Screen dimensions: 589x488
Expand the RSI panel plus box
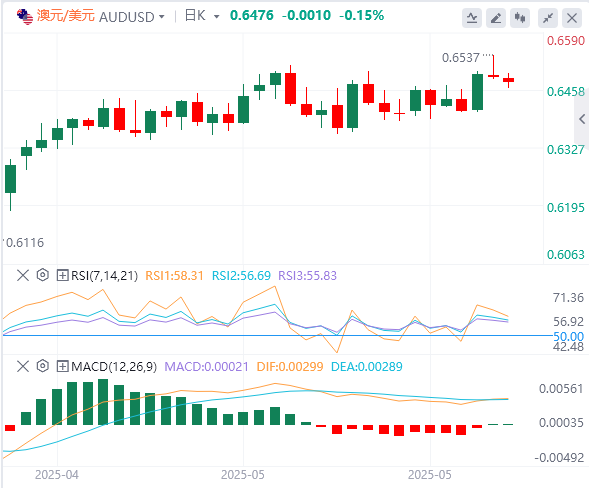click(x=62, y=275)
